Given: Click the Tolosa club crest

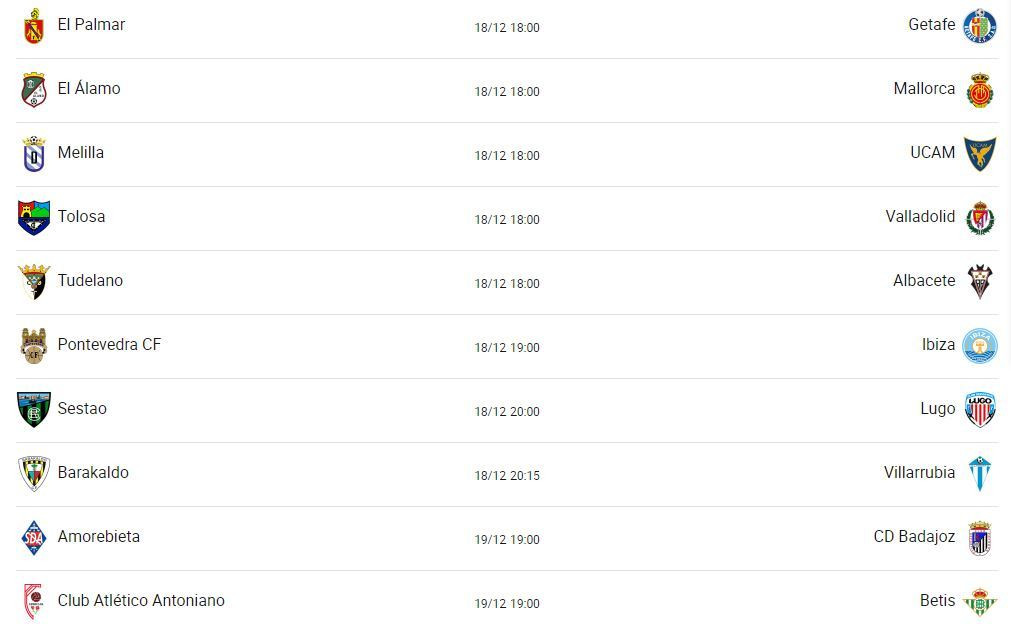Looking at the screenshot, I should [34, 218].
